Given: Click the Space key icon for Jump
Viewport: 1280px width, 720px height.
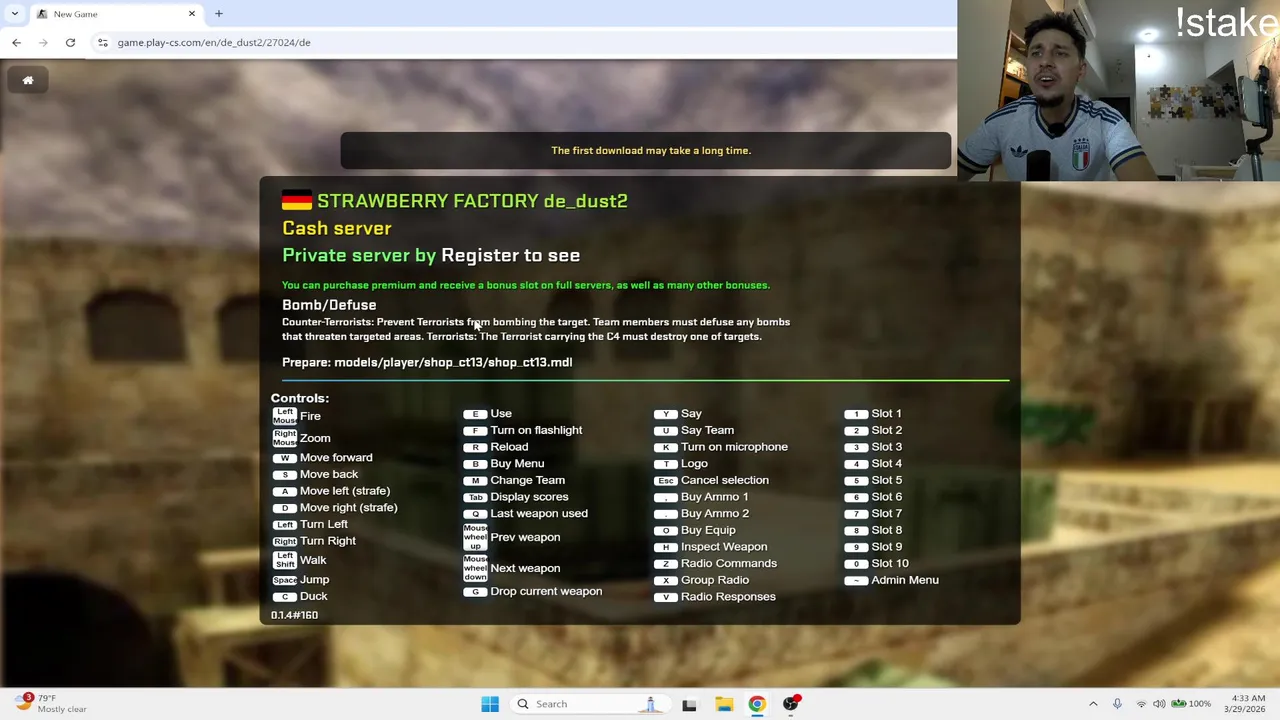Looking at the screenshot, I should (284, 580).
